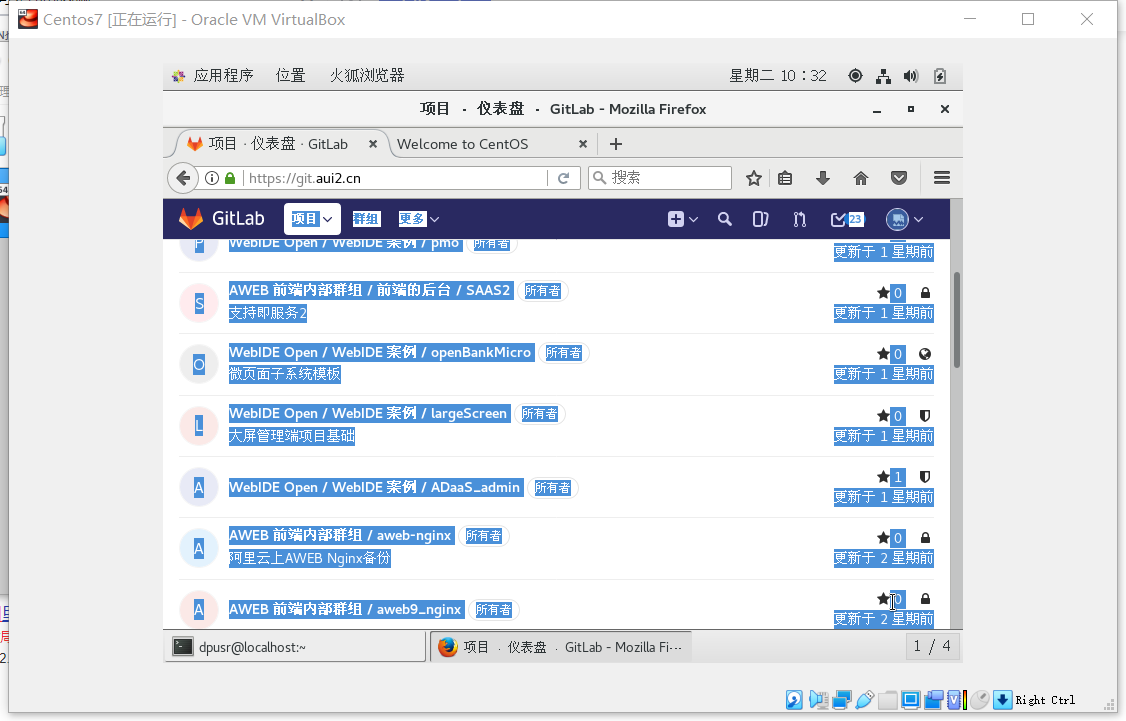Reload page with Firefox refresh icon

pyautogui.click(x=564, y=177)
